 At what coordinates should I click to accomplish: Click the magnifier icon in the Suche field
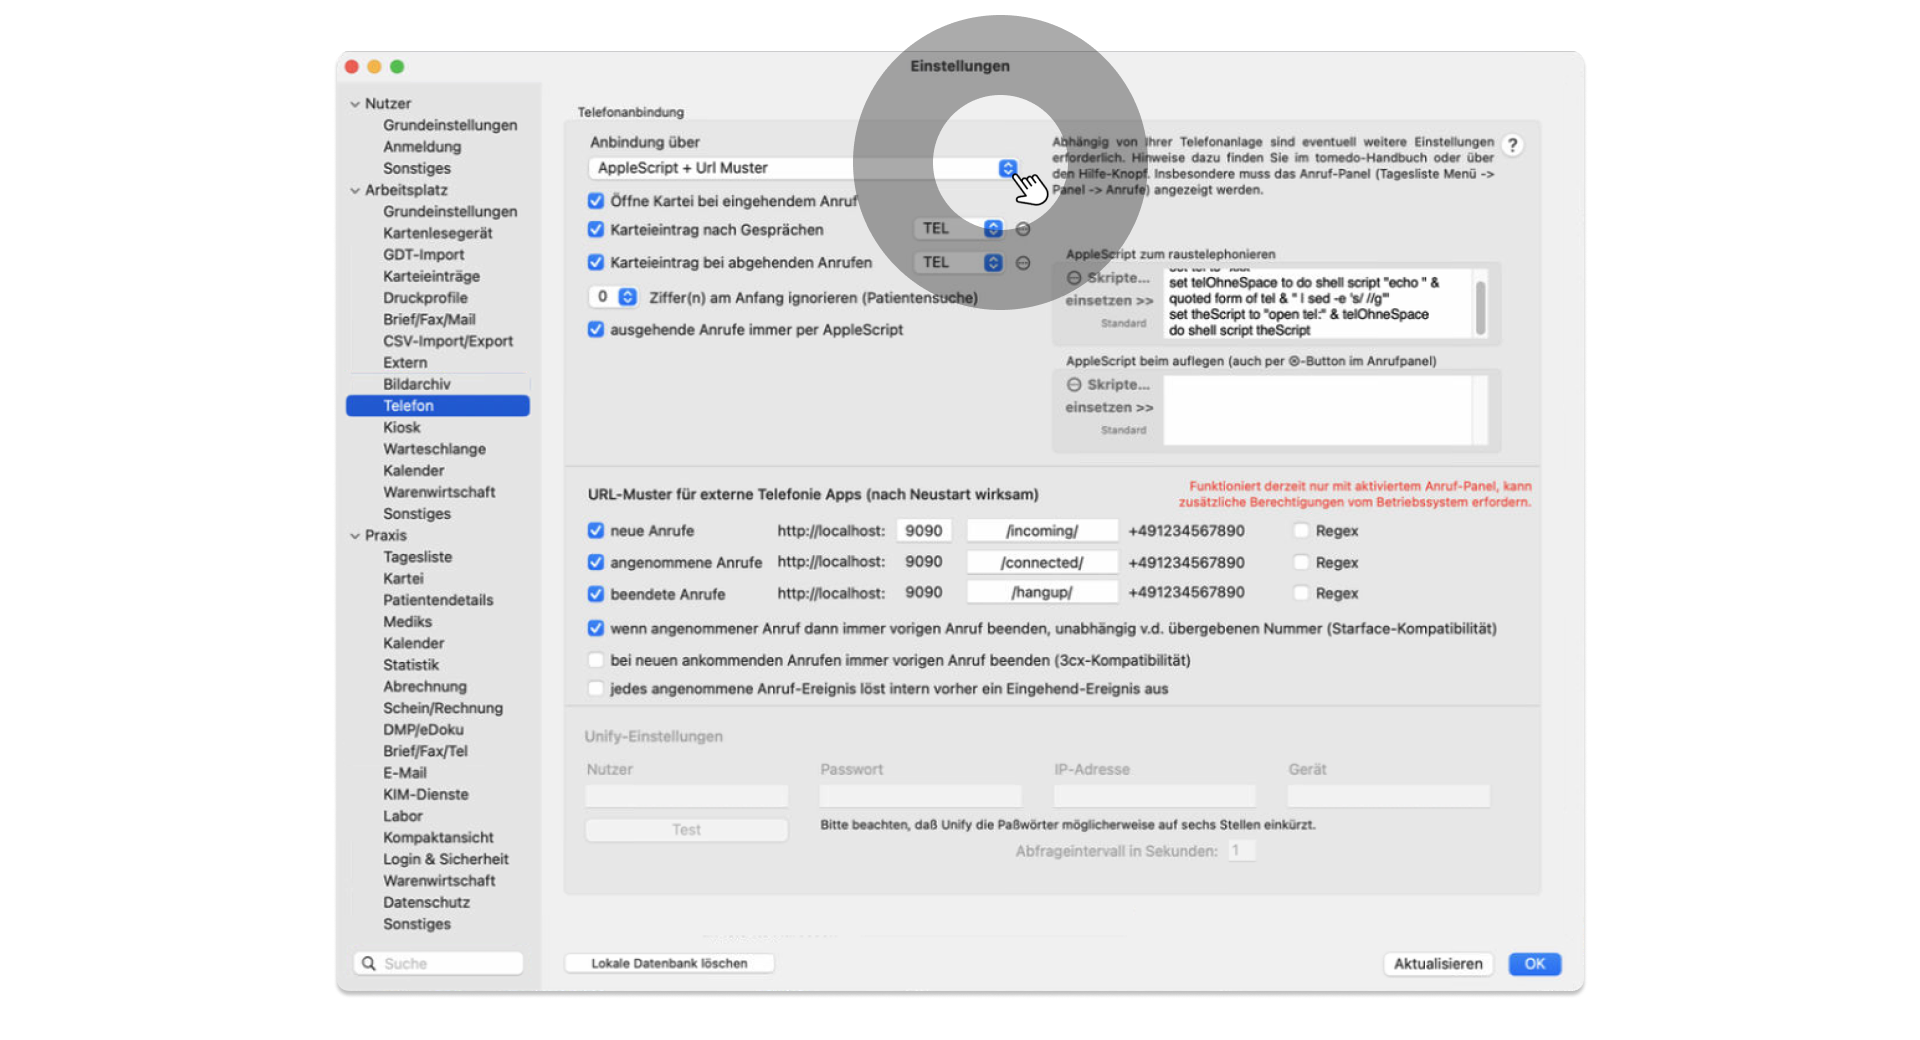point(368,963)
